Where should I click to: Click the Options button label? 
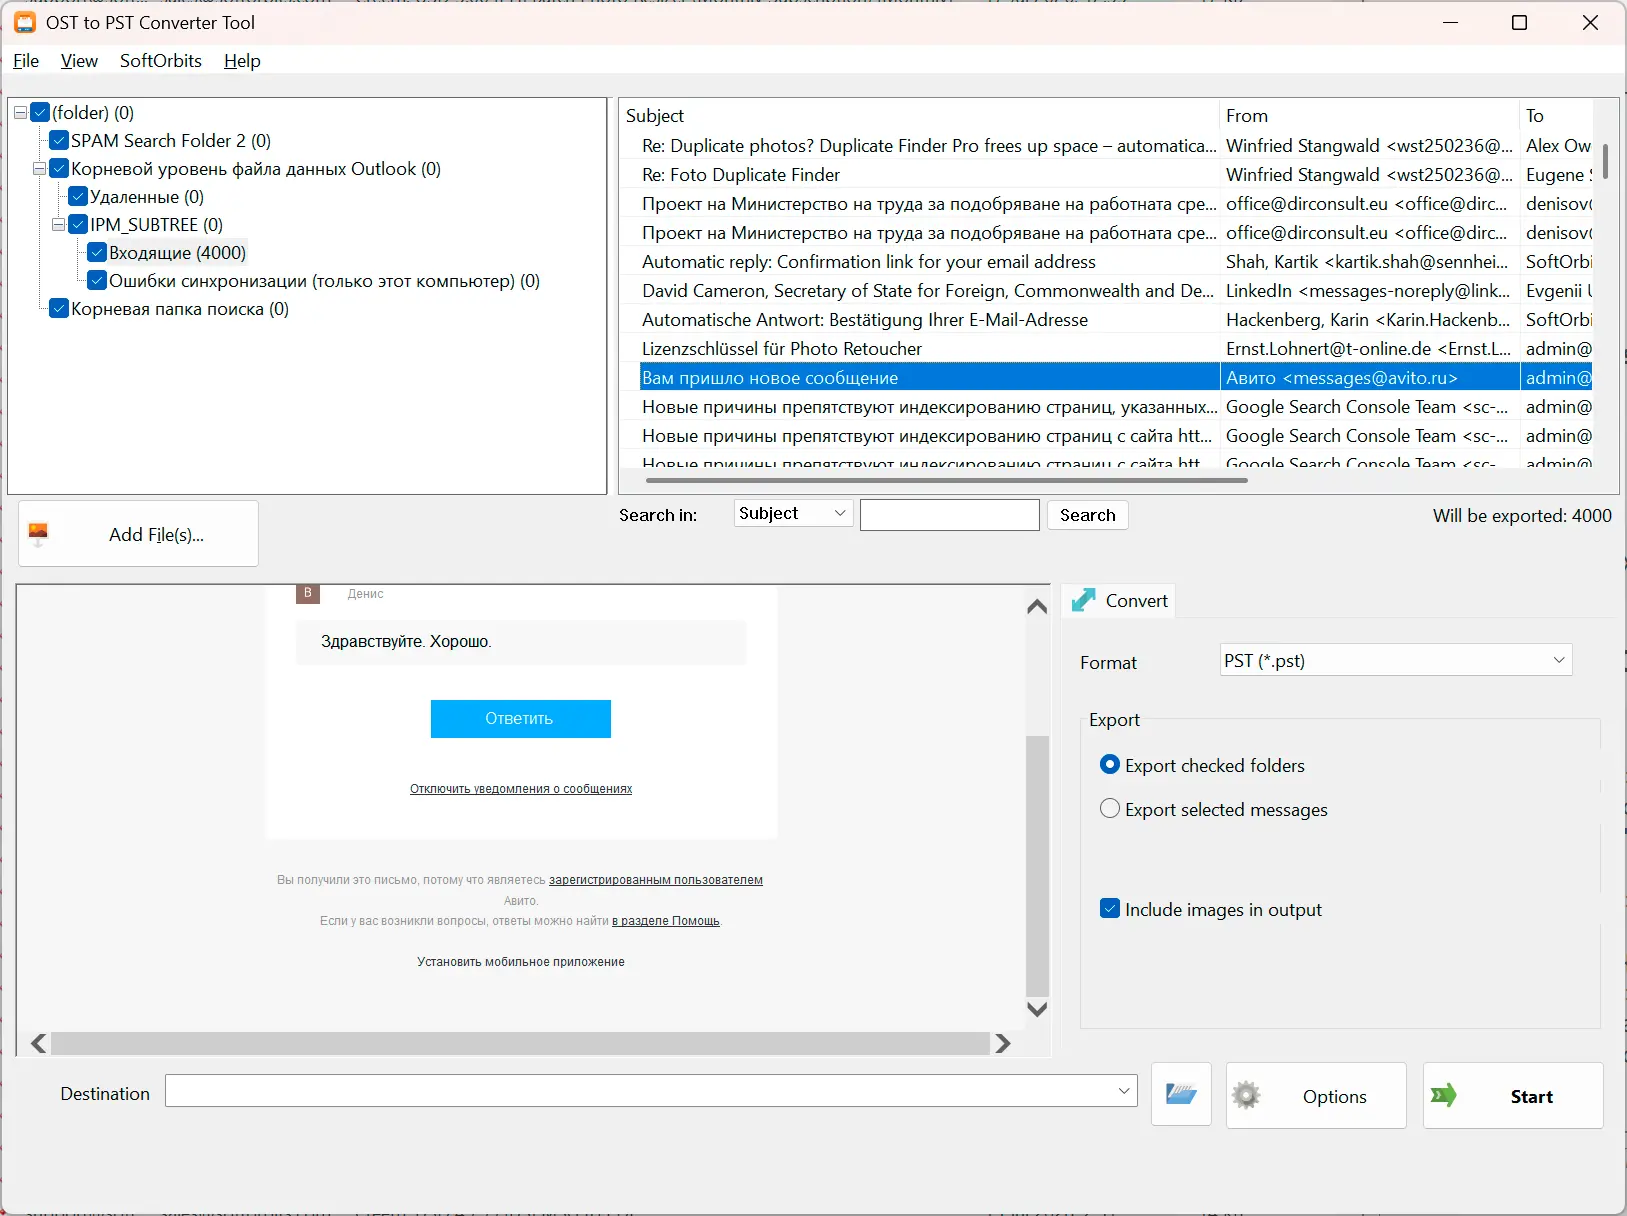click(x=1335, y=1096)
